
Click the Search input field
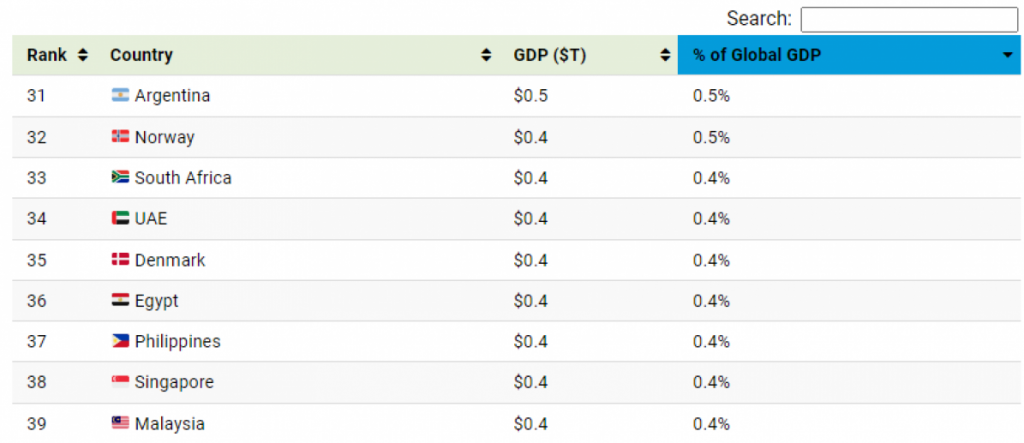click(908, 19)
